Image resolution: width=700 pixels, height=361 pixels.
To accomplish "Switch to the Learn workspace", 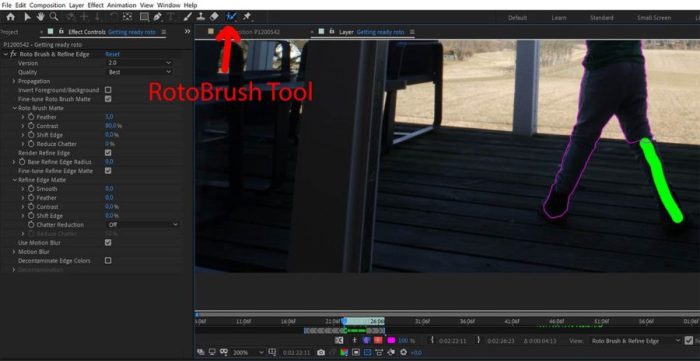I will (x=559, y=18).
